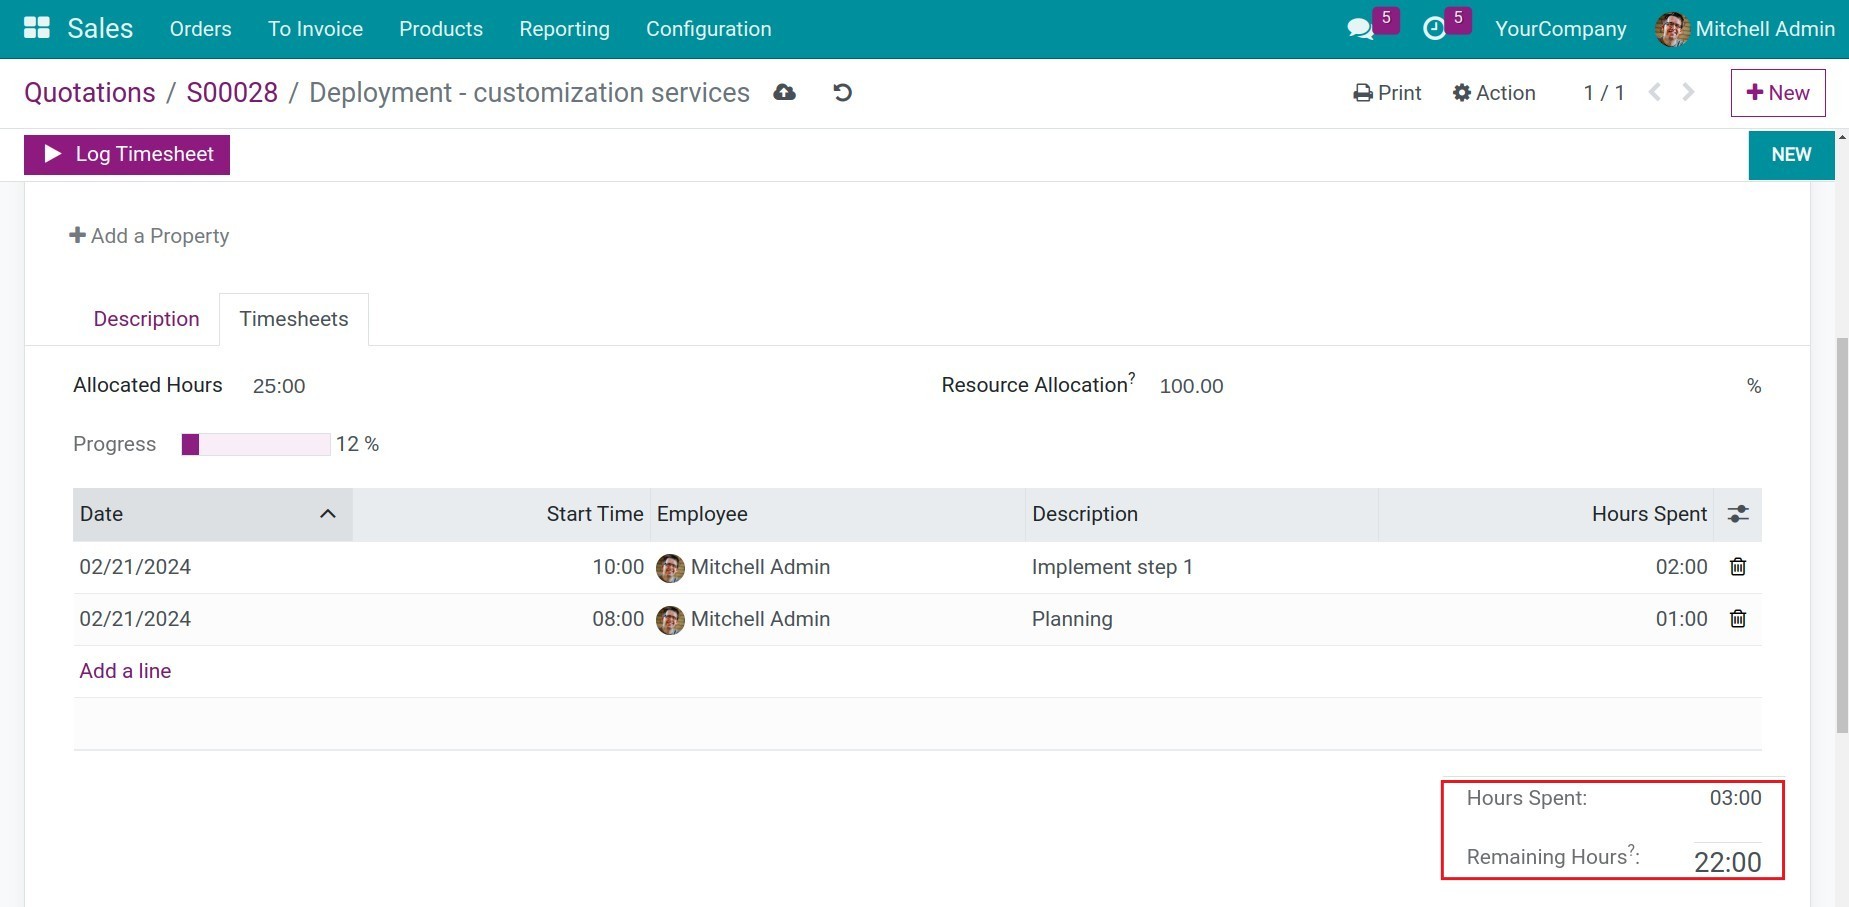Click the 1 / 1 pager counter
Image resolution: width=1849 pixels, height=907 pixels.
(1604, 93)
